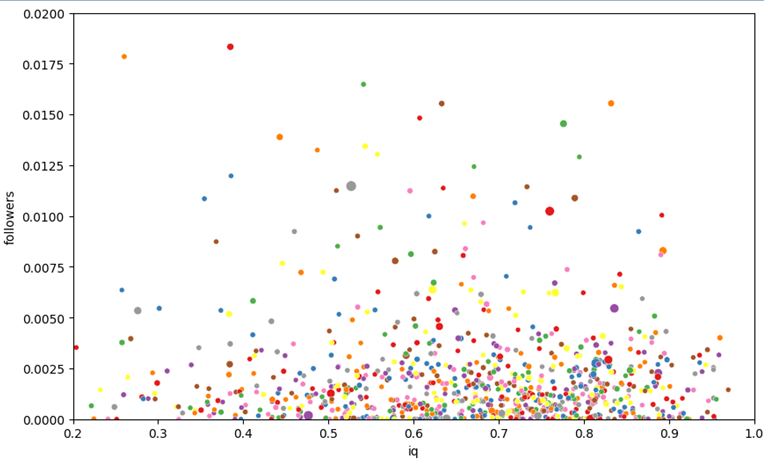Image resolution: width=764 pixels, height=463 pixels.
Task: Pick the large purple point near iq 0.83
Action: click(614, 308)
